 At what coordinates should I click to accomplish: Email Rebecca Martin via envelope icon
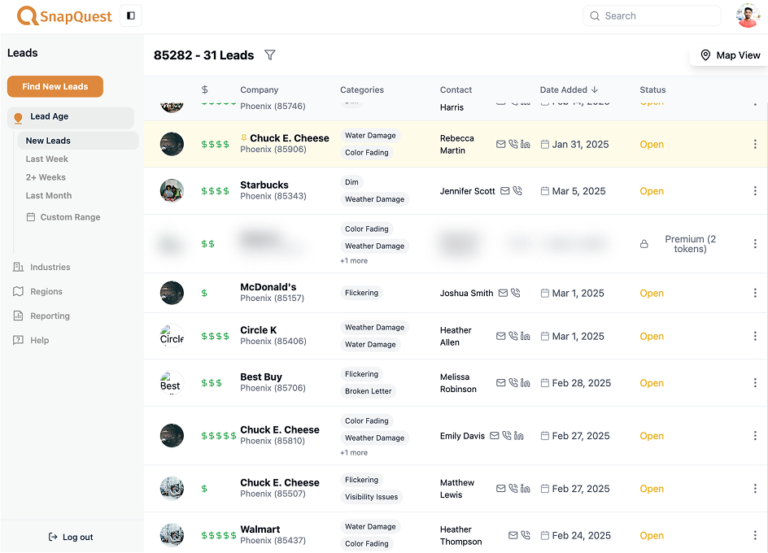click(x=501, y=144)
